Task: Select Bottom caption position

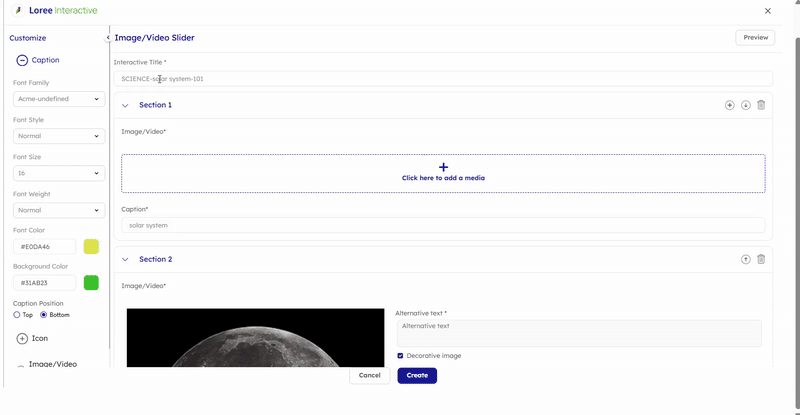Action: pos(44,315)
